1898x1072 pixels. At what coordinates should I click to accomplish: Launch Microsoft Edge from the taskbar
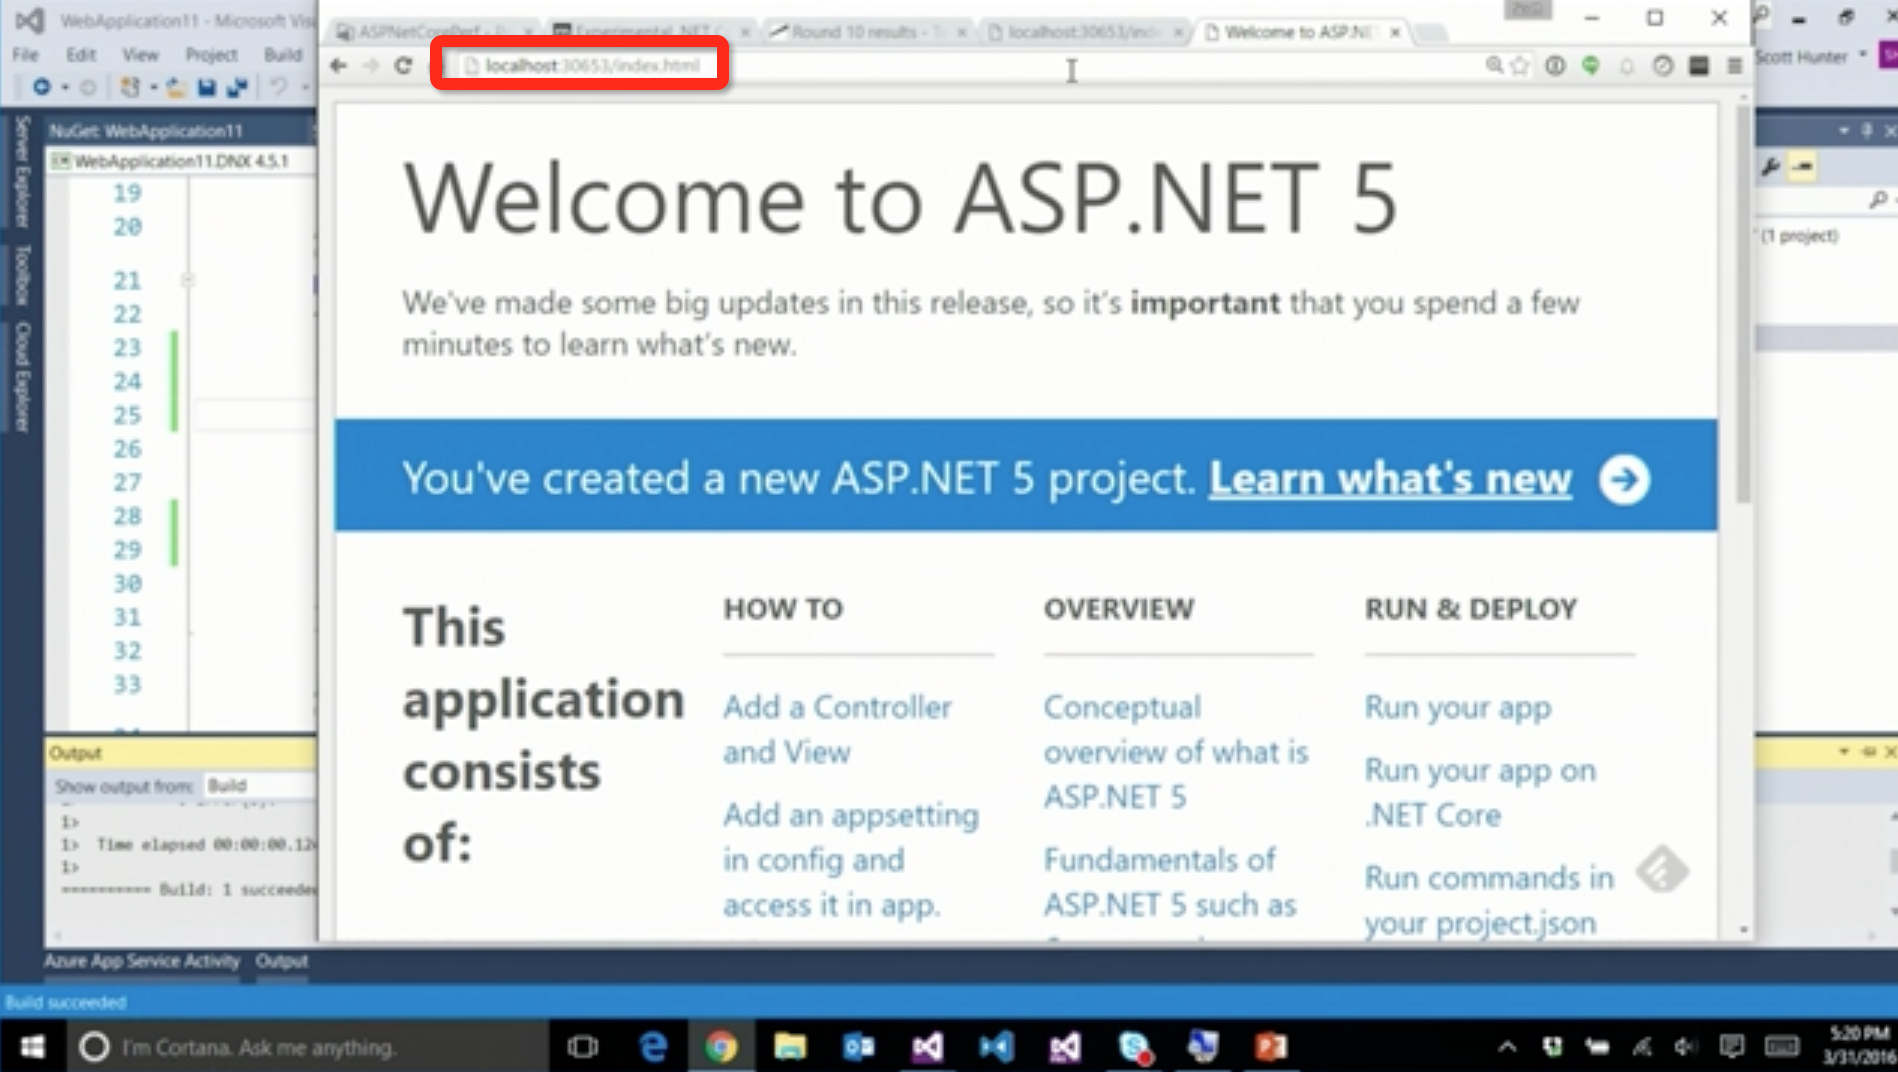click(653, 1047)
